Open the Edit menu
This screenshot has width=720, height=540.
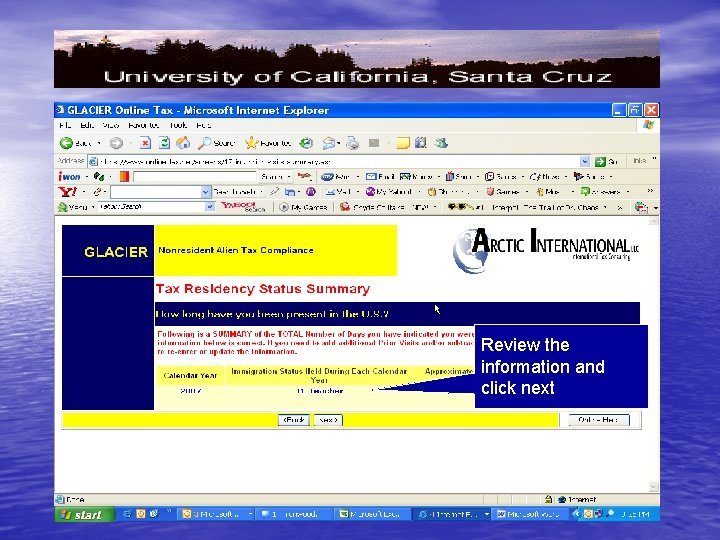pyautogui.click(x=87, y=125)
